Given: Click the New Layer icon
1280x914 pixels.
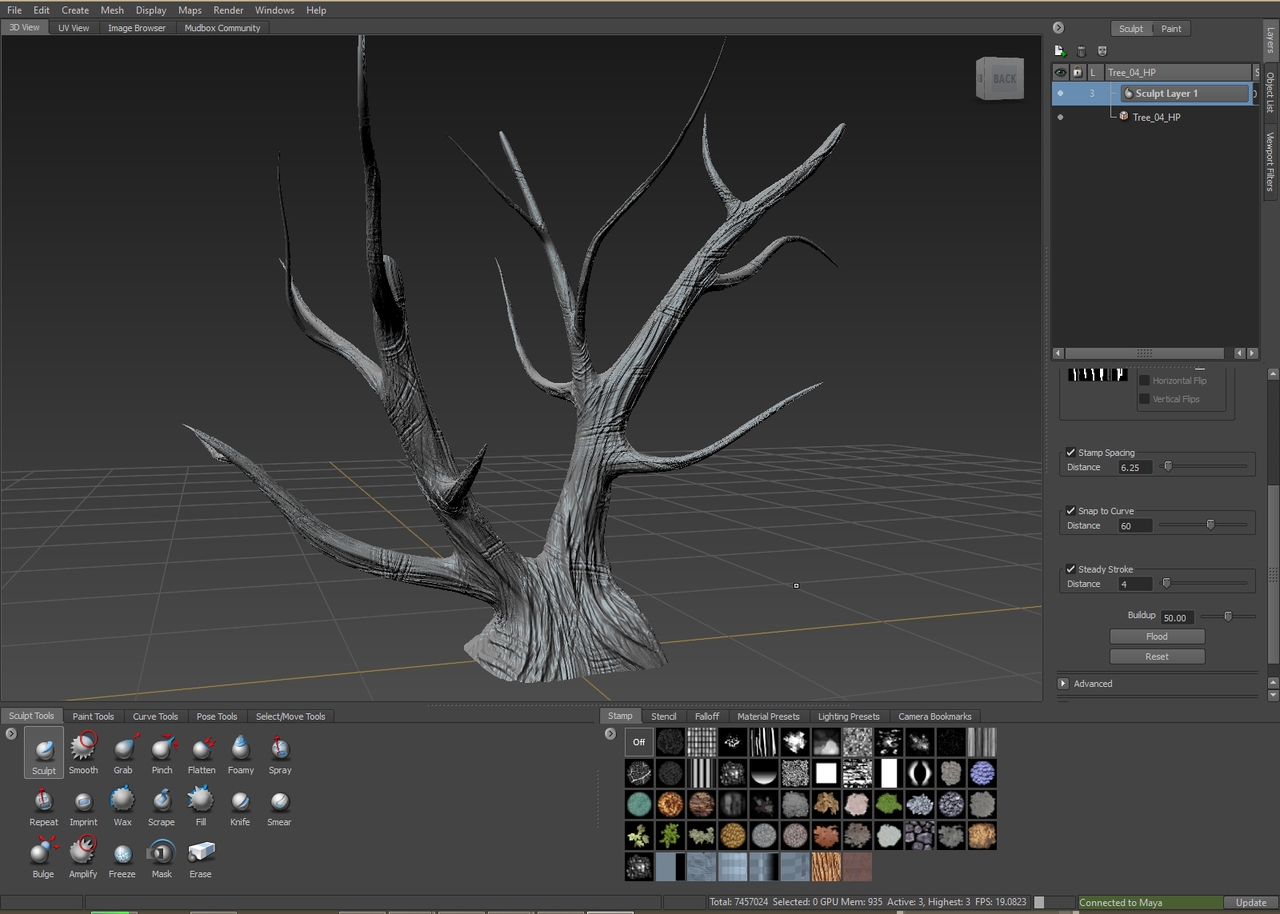Looking at the screenshot, I should [1060, 51].
